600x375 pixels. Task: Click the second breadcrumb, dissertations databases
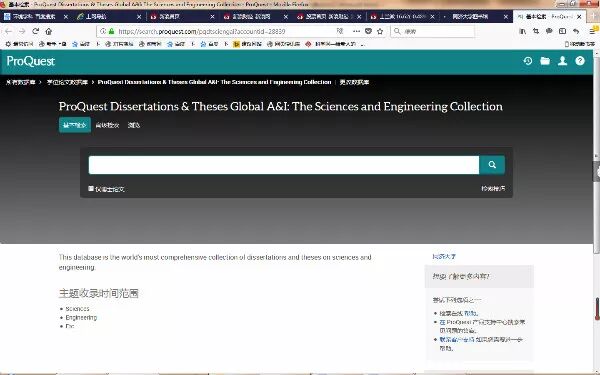(x=67, y=82)
